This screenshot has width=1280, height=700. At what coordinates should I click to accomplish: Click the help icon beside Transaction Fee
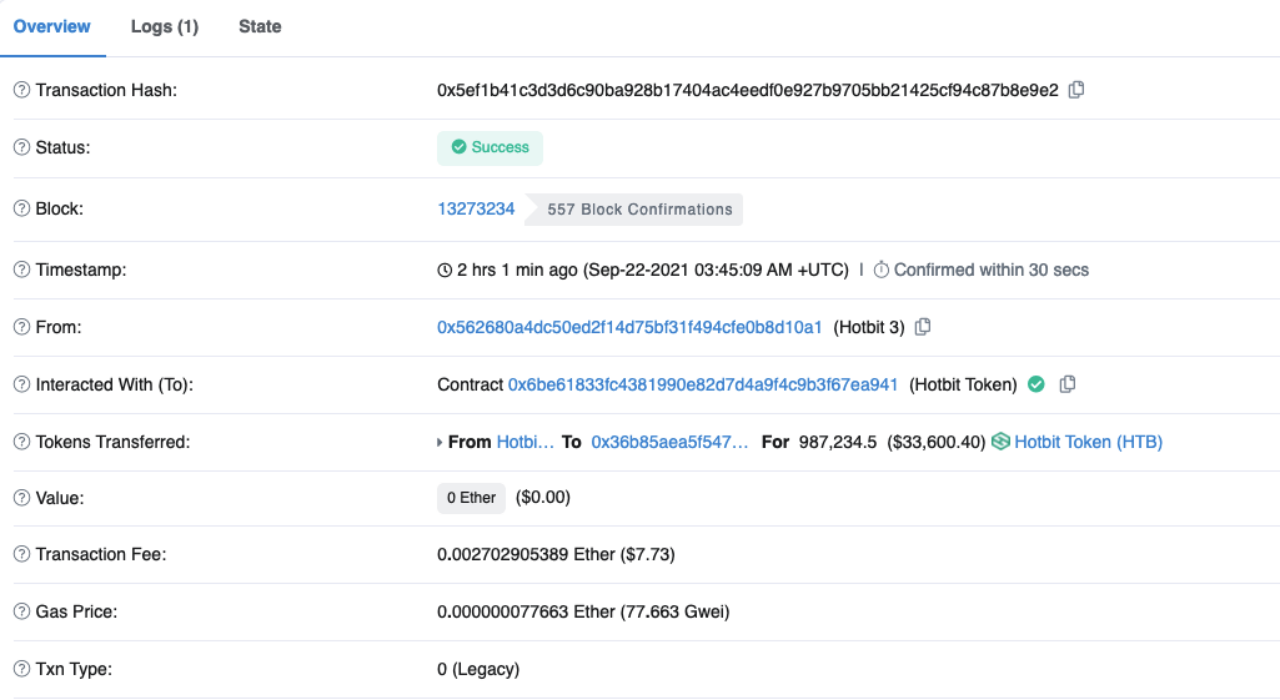click(21, 554)
